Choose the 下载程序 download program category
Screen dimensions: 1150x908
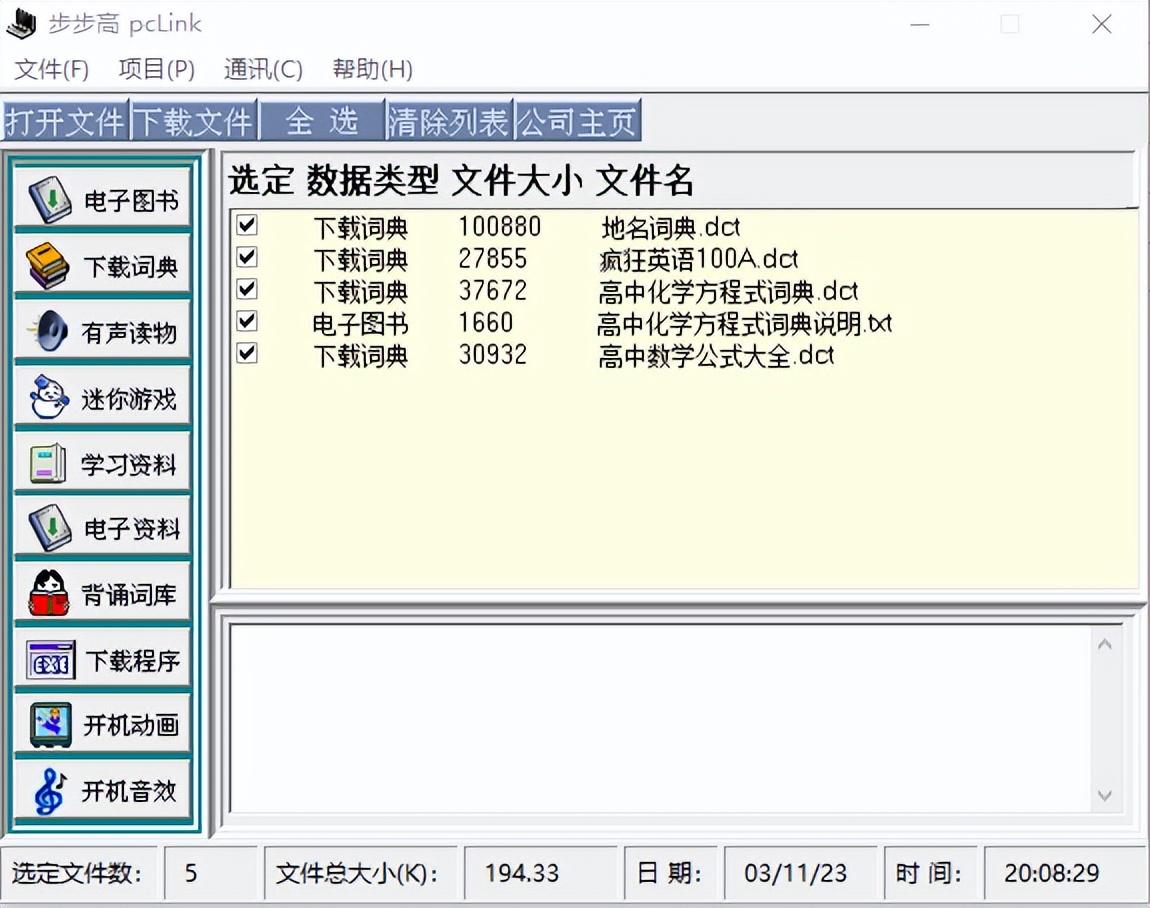pos(103,659)
